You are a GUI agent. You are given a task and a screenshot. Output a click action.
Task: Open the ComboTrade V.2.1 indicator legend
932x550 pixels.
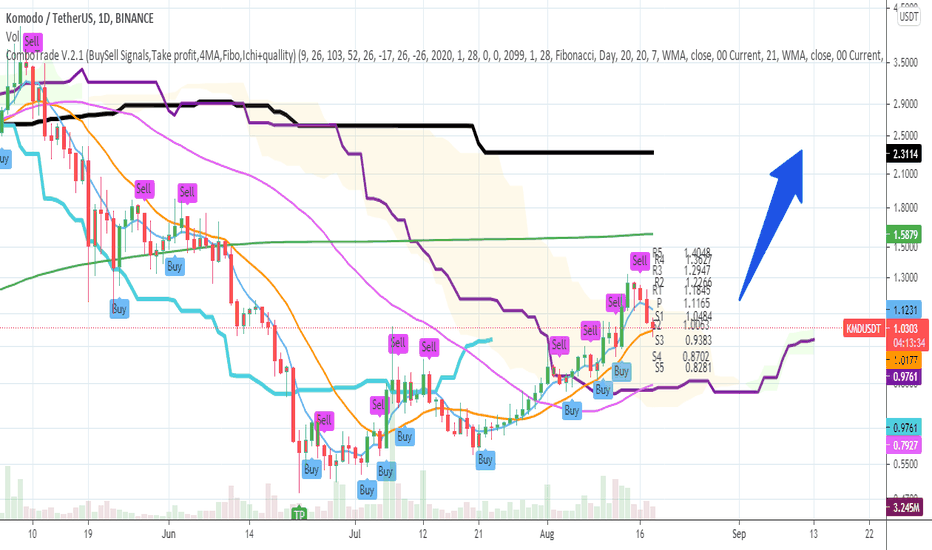coord(444,55)
